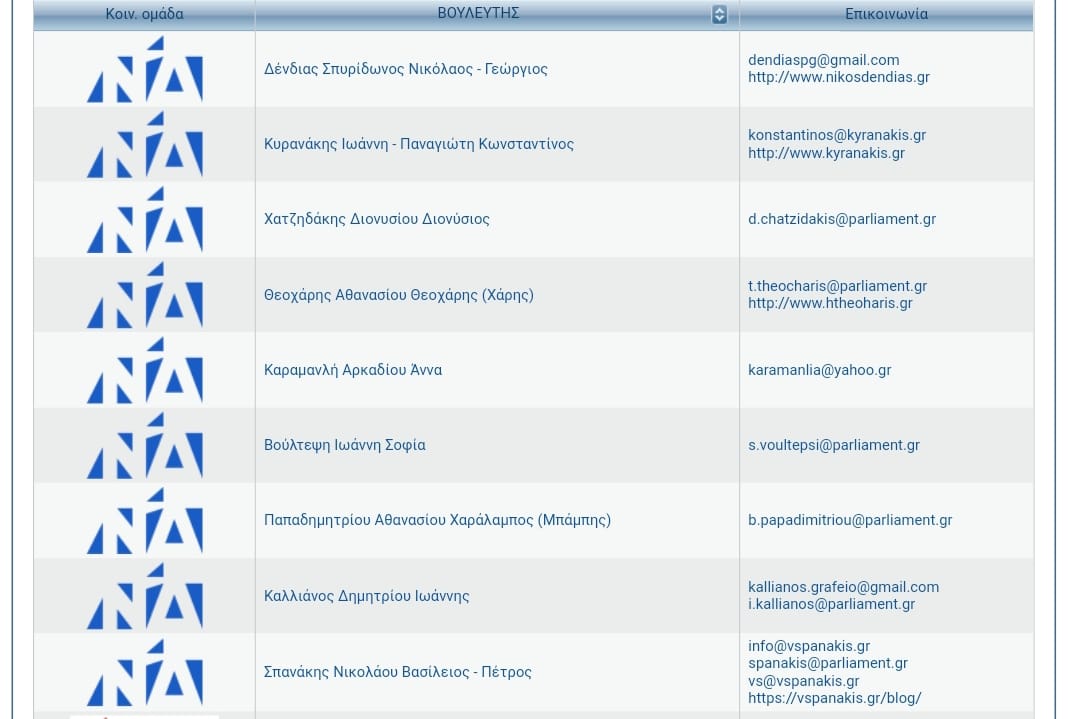
Task: Click the ND party logo in the Καλλιάνος row
Action: (145, 596)
